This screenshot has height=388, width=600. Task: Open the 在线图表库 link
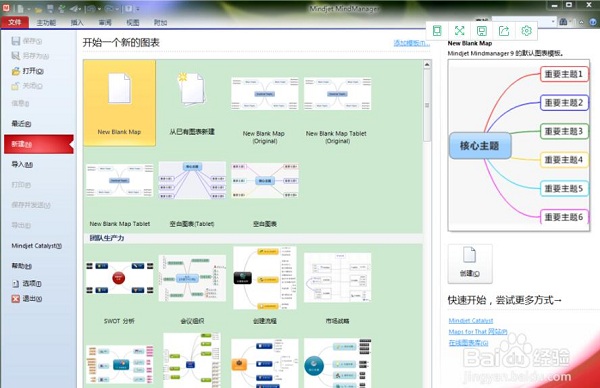468,342
